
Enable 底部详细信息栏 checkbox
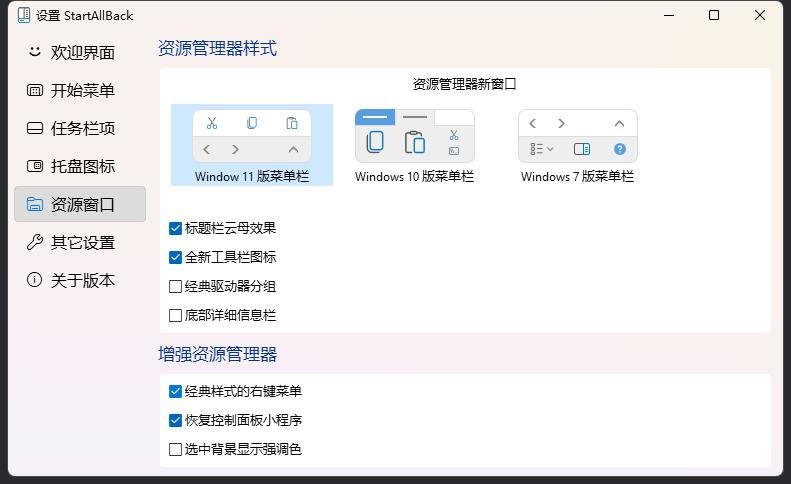[175, 315]
